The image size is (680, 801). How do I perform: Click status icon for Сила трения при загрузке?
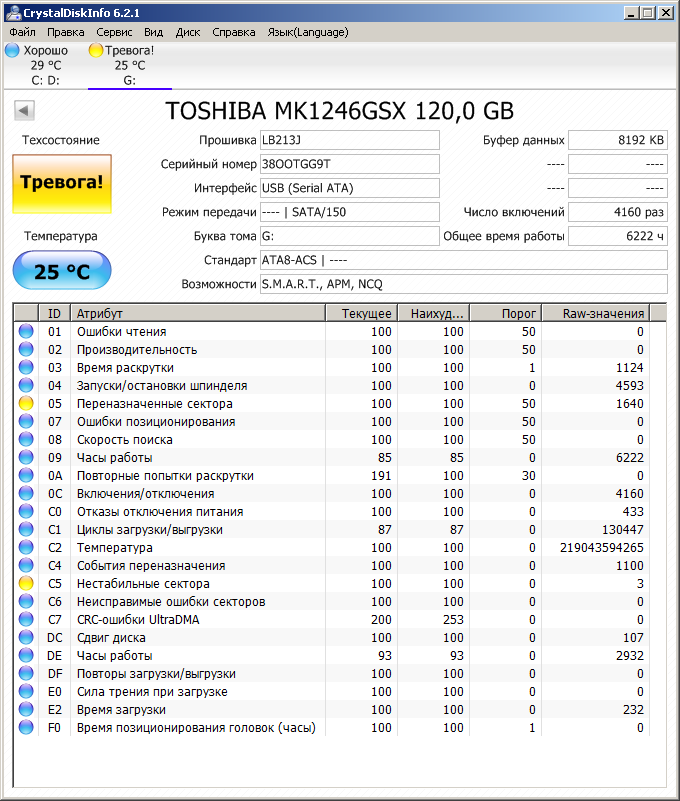(x=26, y=691)
